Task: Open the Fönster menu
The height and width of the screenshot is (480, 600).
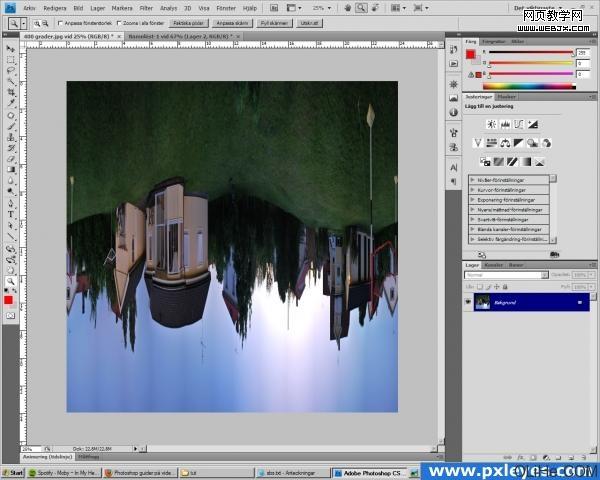Action: point(226,8)
